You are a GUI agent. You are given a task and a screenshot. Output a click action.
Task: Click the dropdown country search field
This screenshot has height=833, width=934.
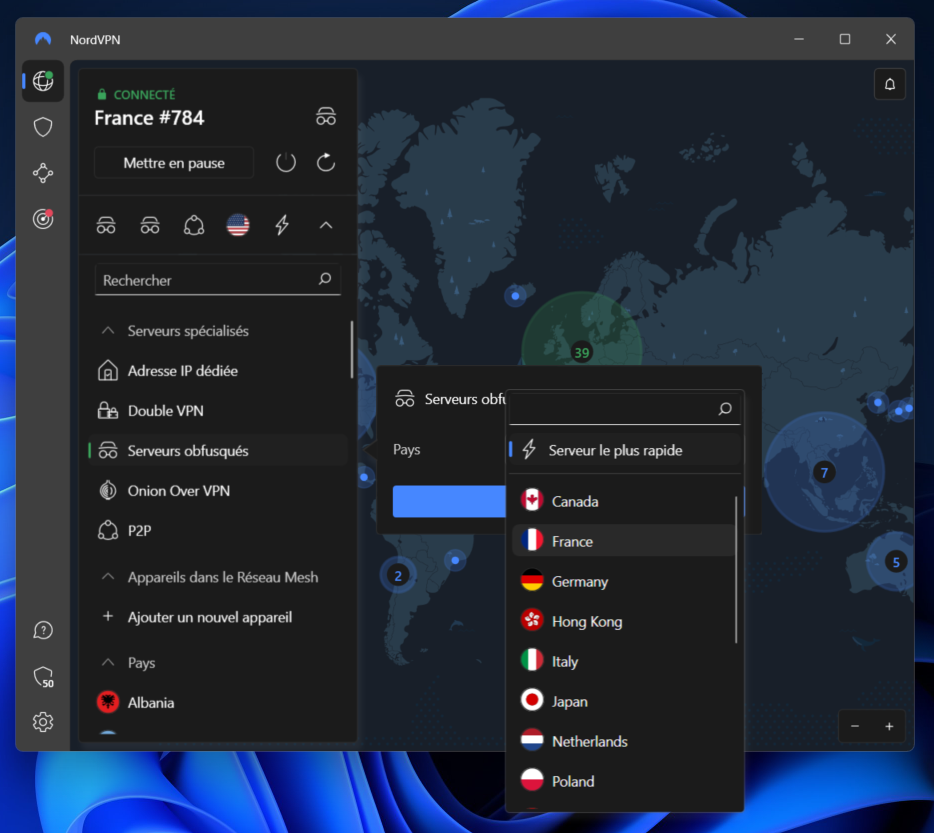625,409
